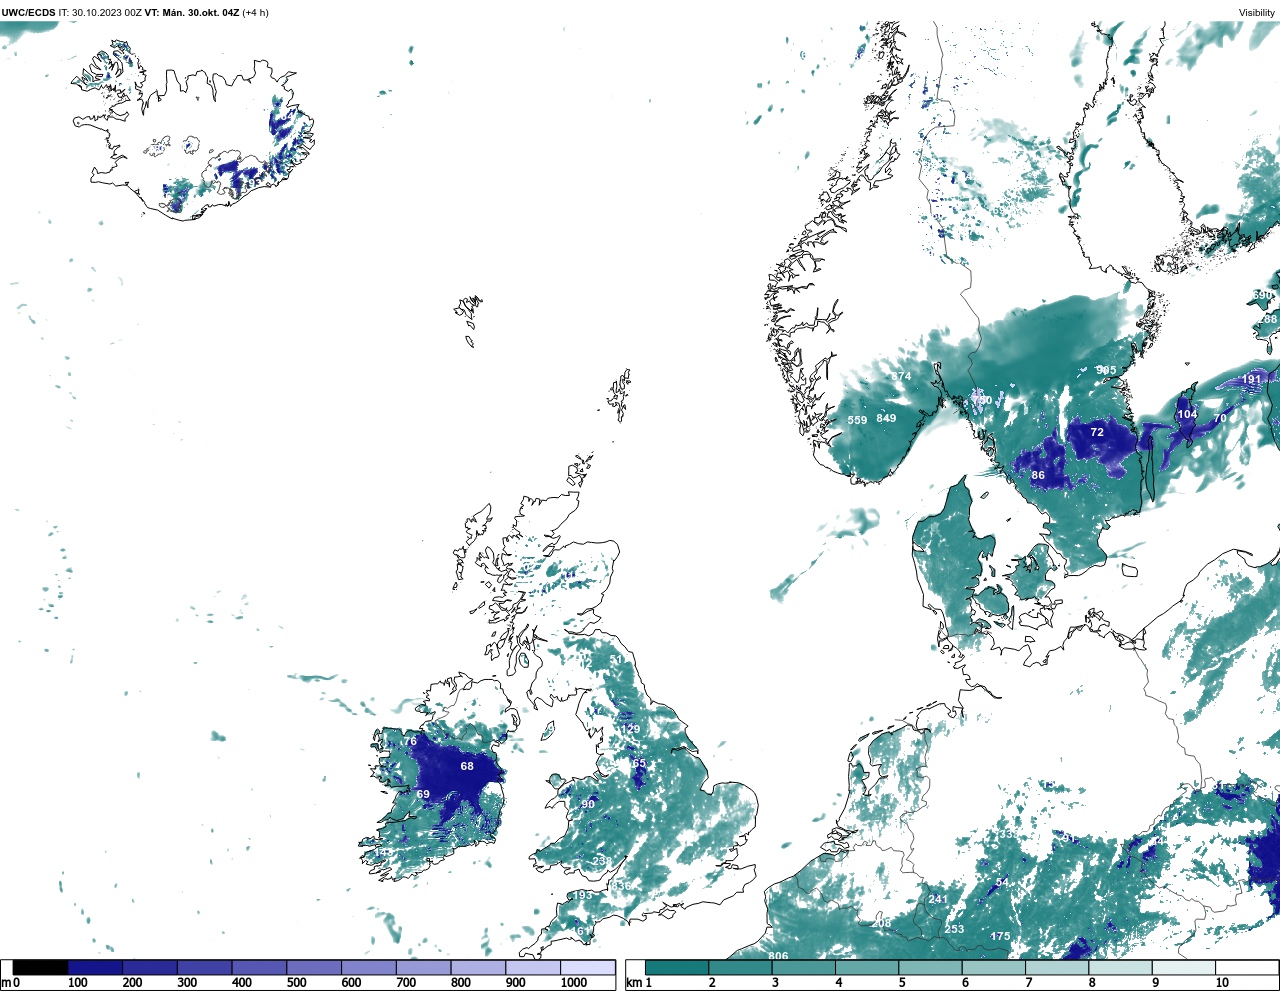Click visibility value '72' over Sweden
1280x991 pixels.
[1097, 432]
